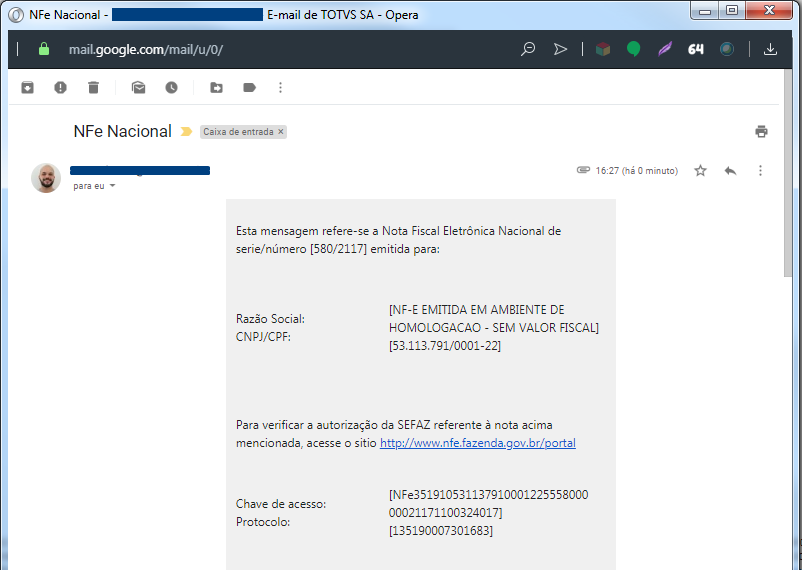Click the Opera send arrow icon
The height and width of the screenshot is (570, 802).
click(x=561, y=49)
